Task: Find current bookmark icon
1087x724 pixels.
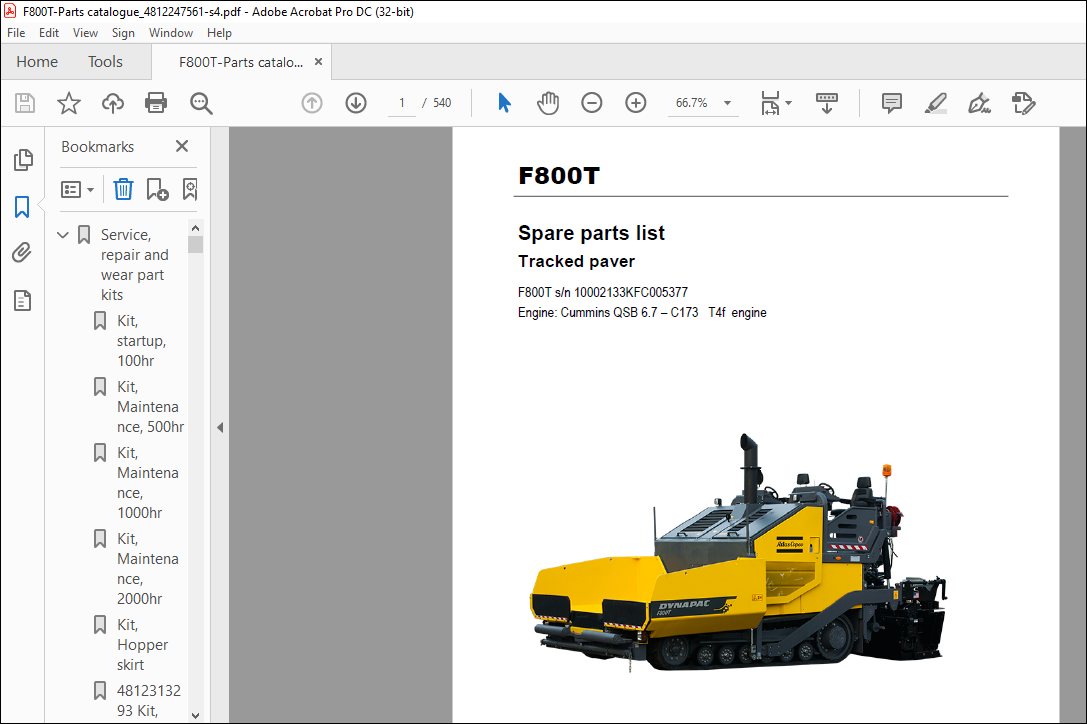Action: (x=190, y=189)
